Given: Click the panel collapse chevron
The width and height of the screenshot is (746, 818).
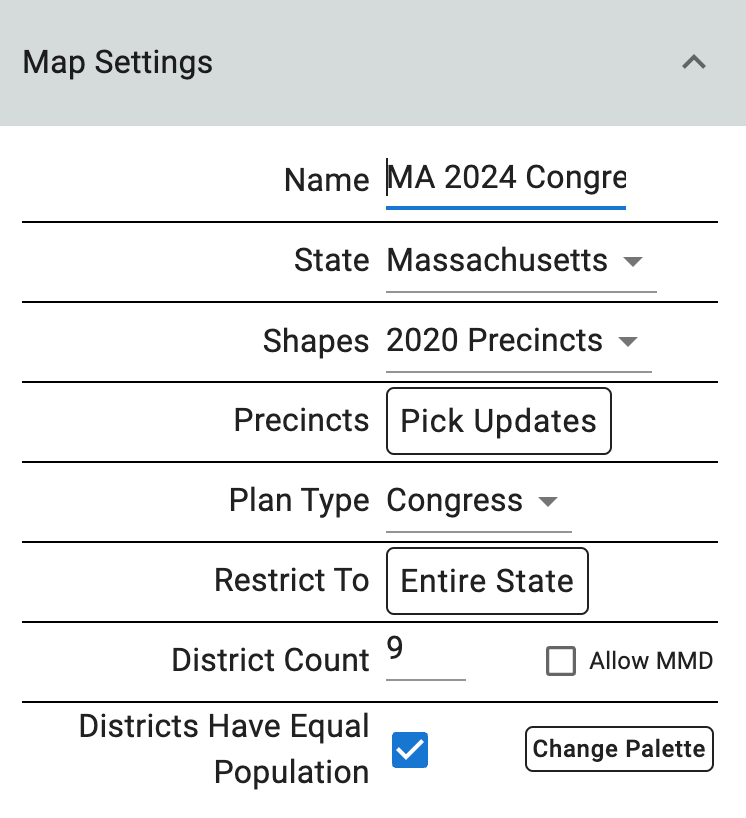Looking at the screenshot, I should coord(694,62).
